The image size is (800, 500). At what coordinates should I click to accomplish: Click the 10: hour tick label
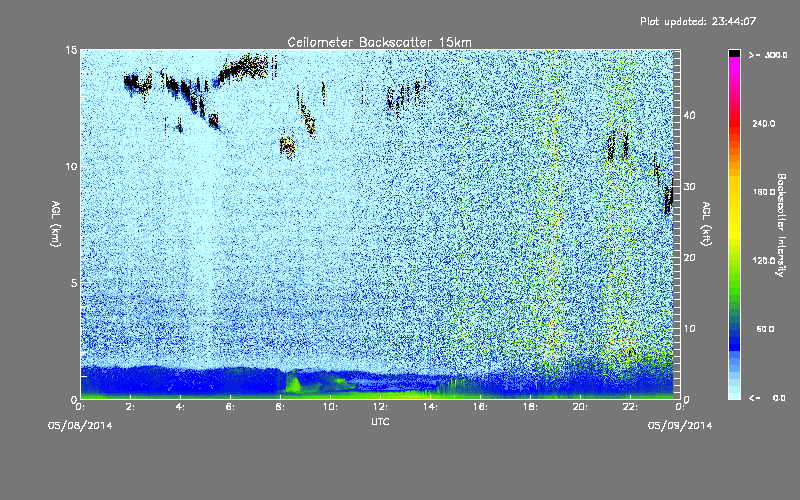click(x=331, y=407)
